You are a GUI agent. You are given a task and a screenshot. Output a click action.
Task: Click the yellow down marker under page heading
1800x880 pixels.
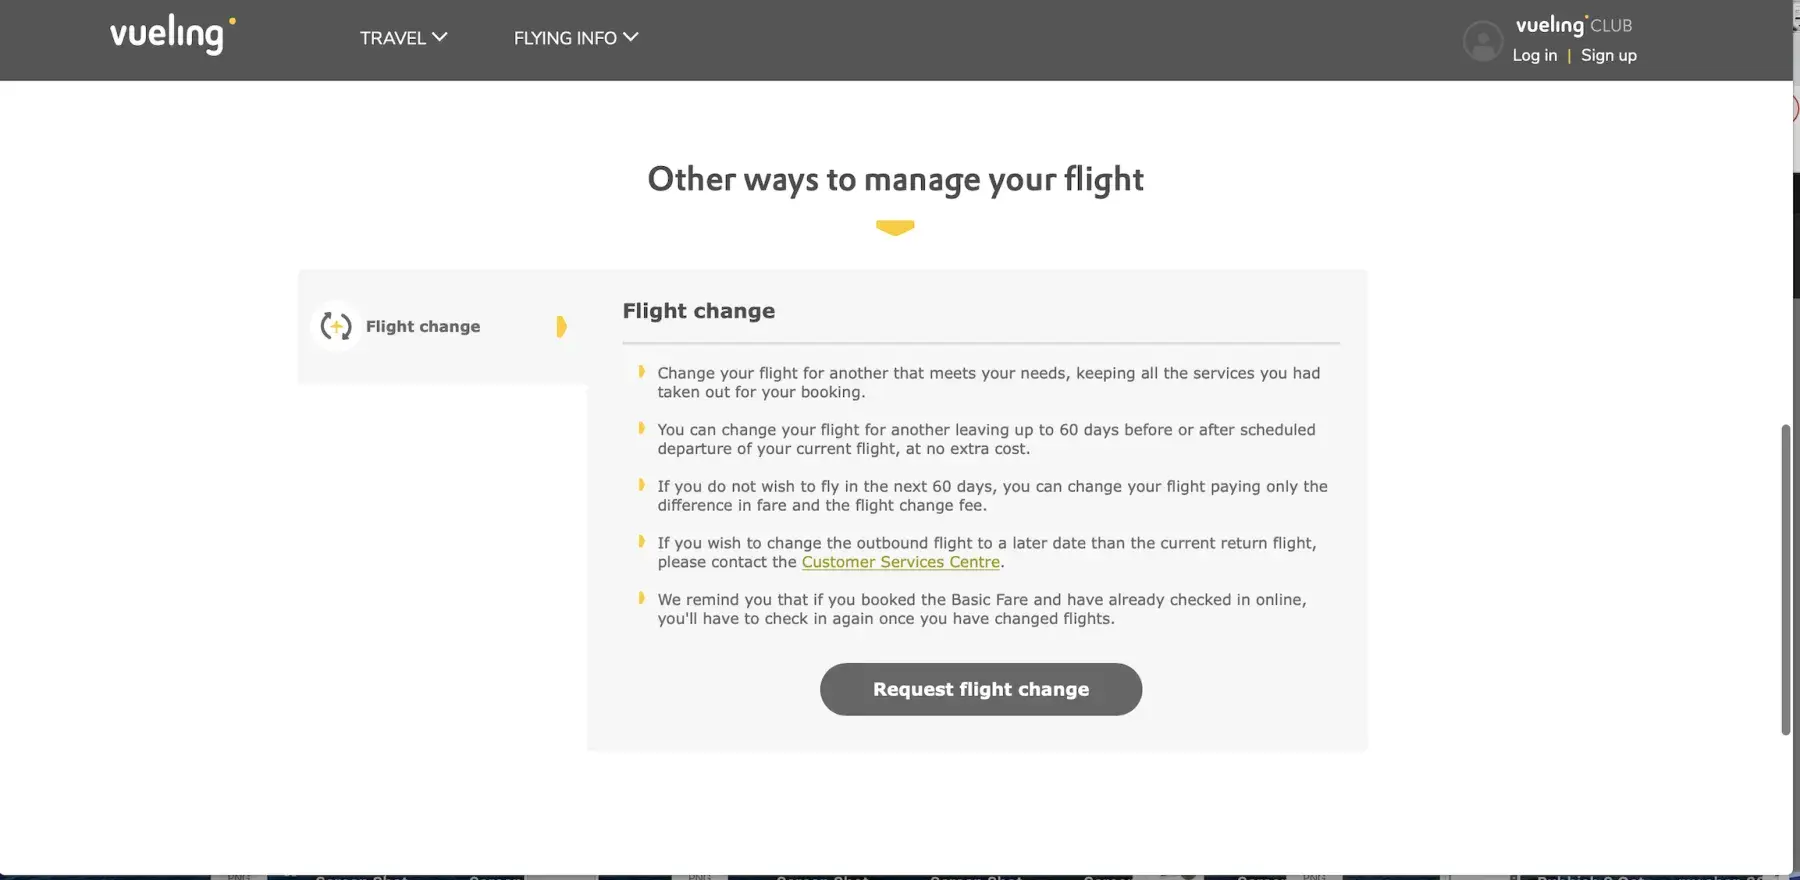click(x=895, y=228)
